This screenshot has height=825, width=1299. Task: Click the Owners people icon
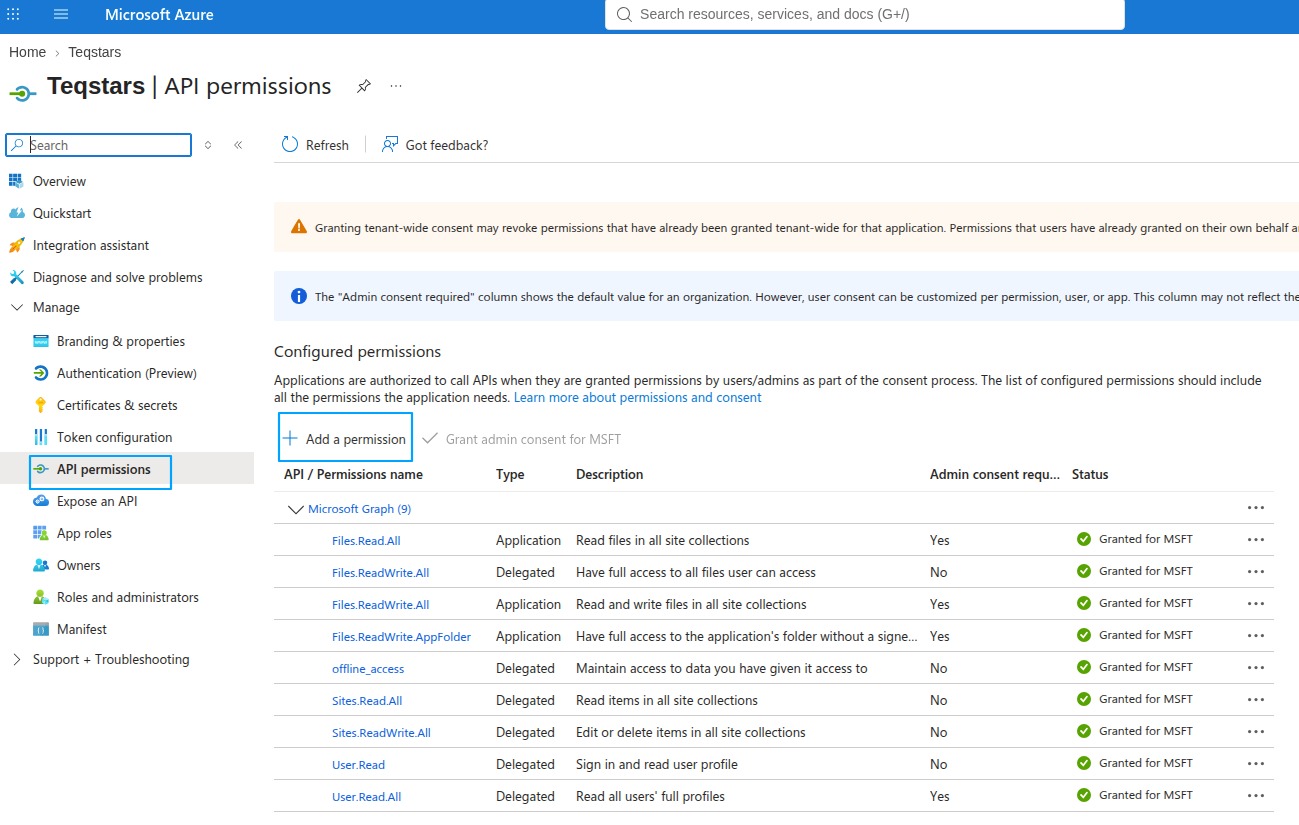[x=41, y=565]
